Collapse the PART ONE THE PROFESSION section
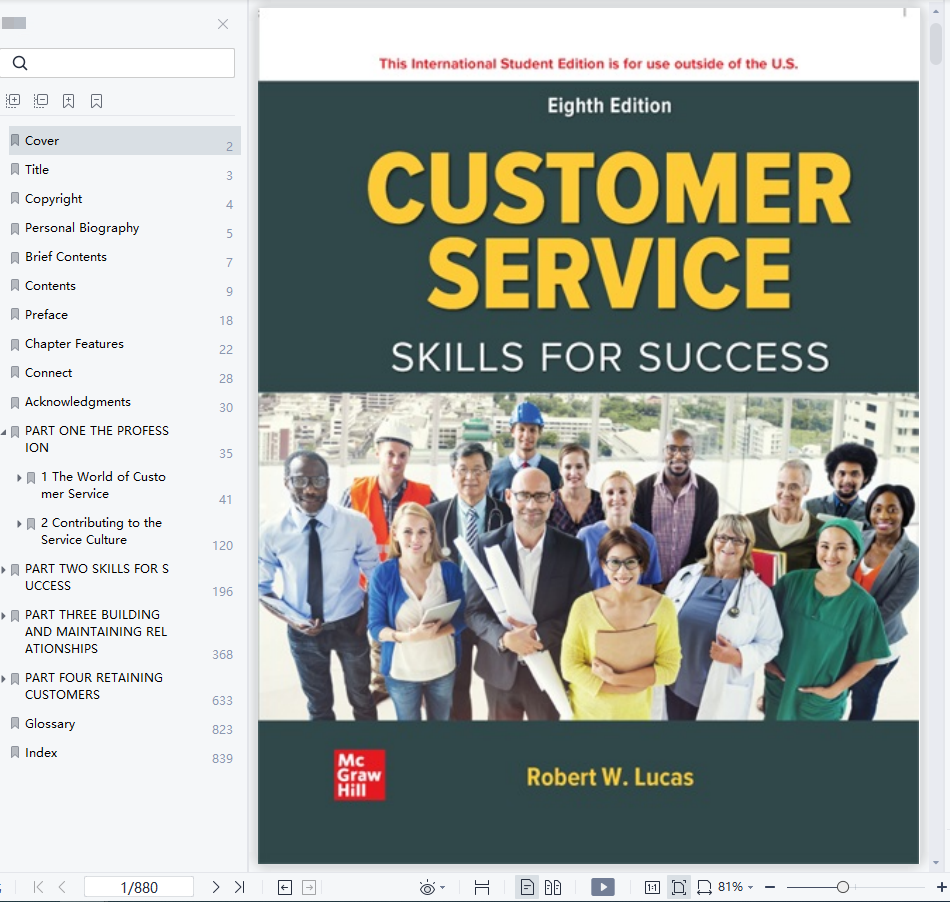950x902 pixels. (4, 432)
